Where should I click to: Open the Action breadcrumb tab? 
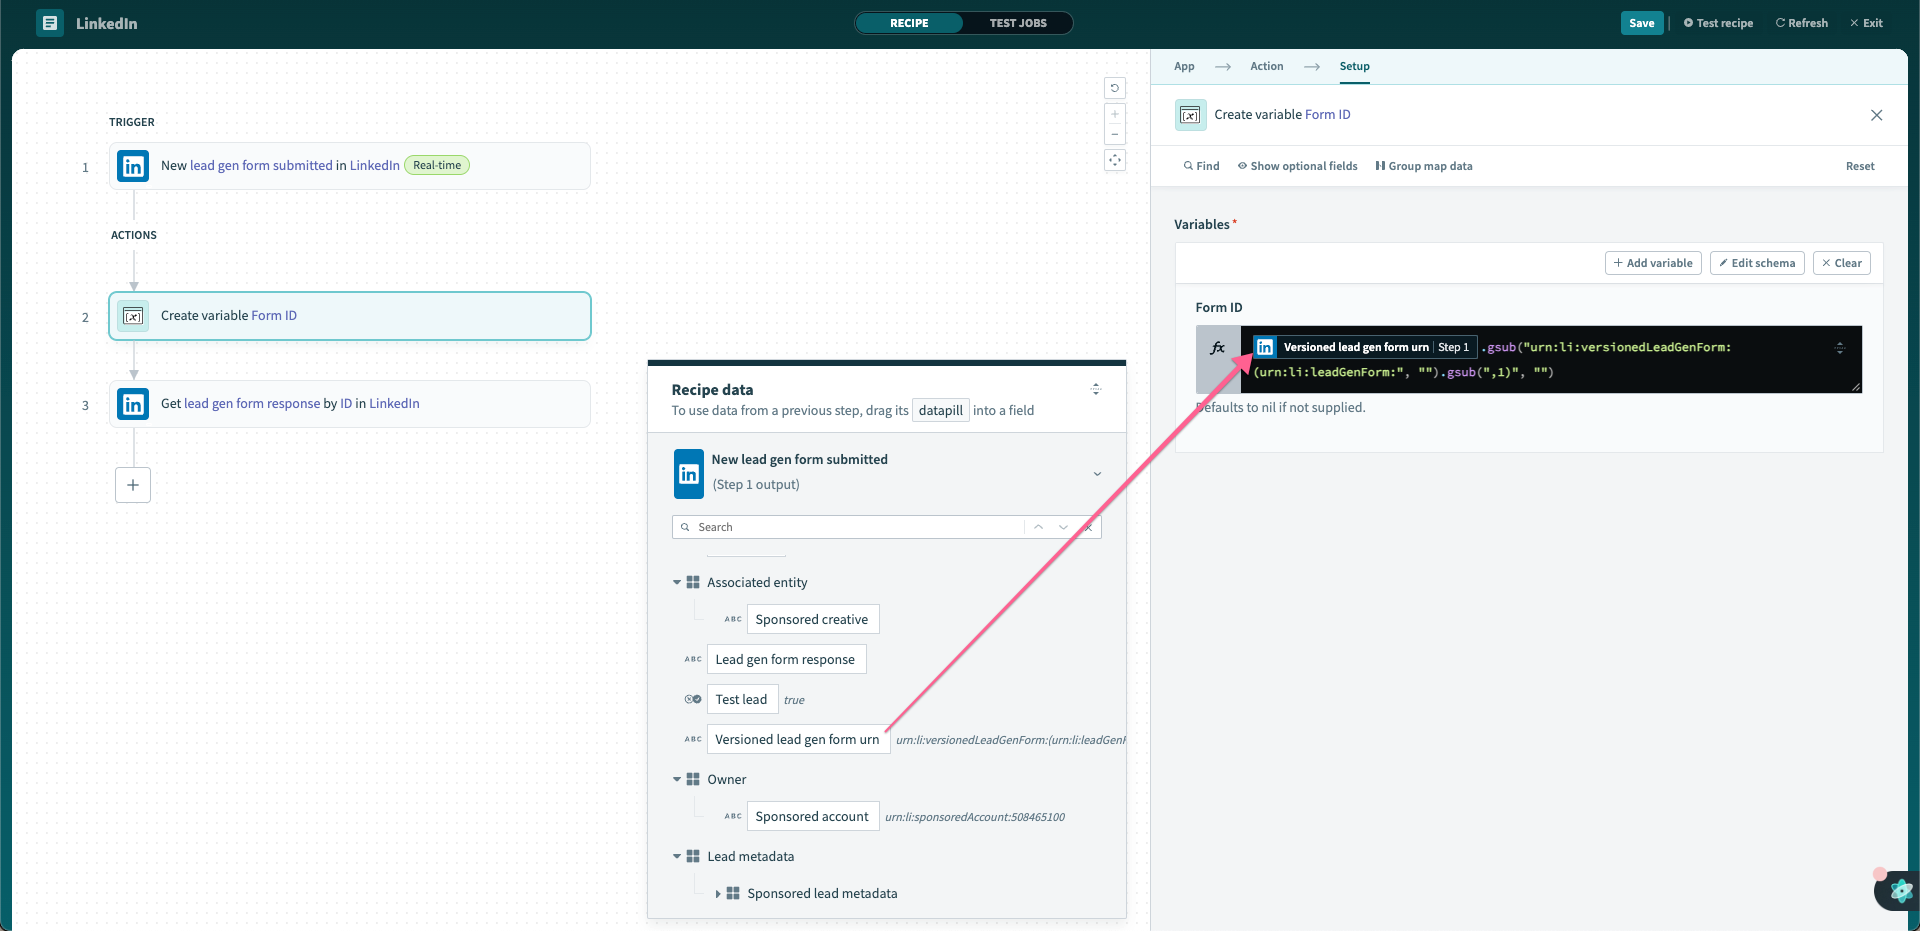coord(1265,66)
